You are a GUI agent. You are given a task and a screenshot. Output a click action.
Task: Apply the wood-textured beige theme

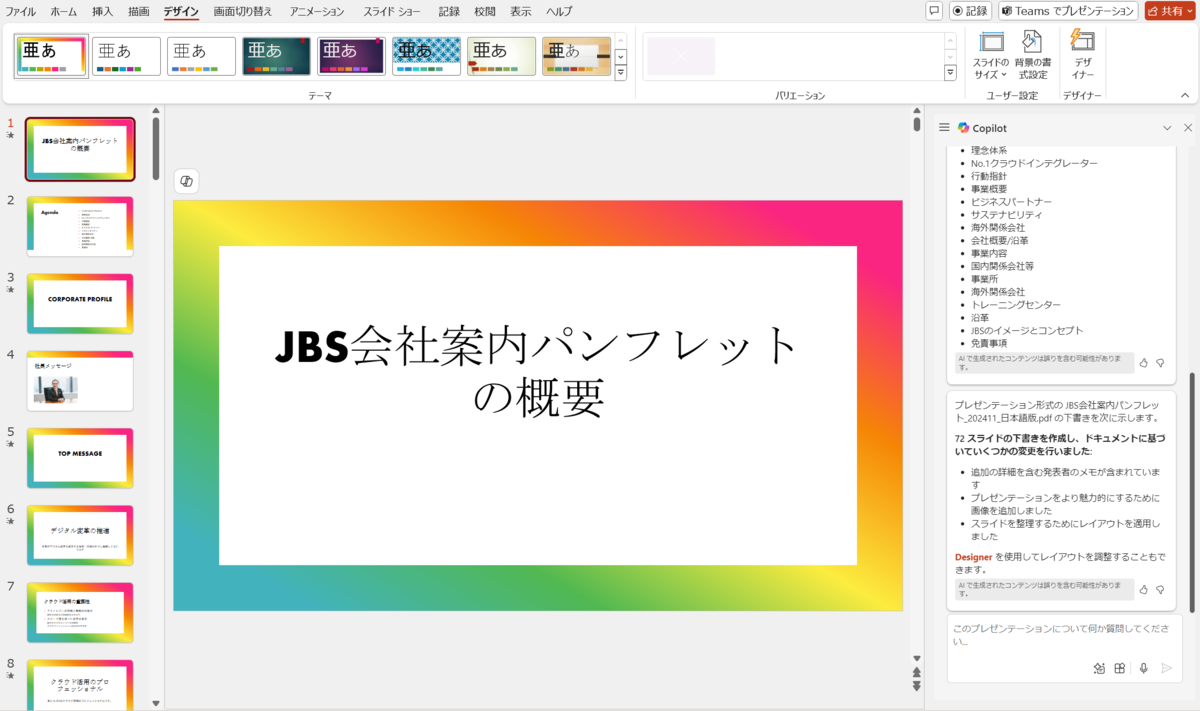click(577, 56)
